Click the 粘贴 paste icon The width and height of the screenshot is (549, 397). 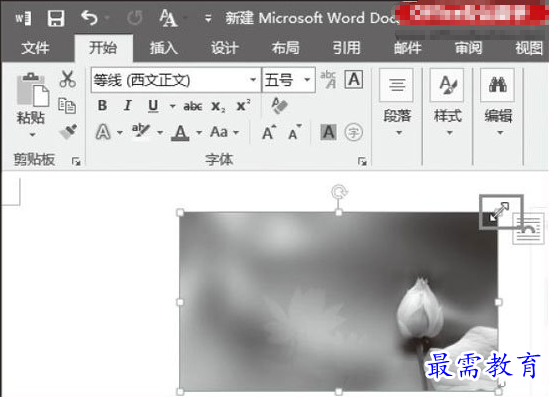32,90
